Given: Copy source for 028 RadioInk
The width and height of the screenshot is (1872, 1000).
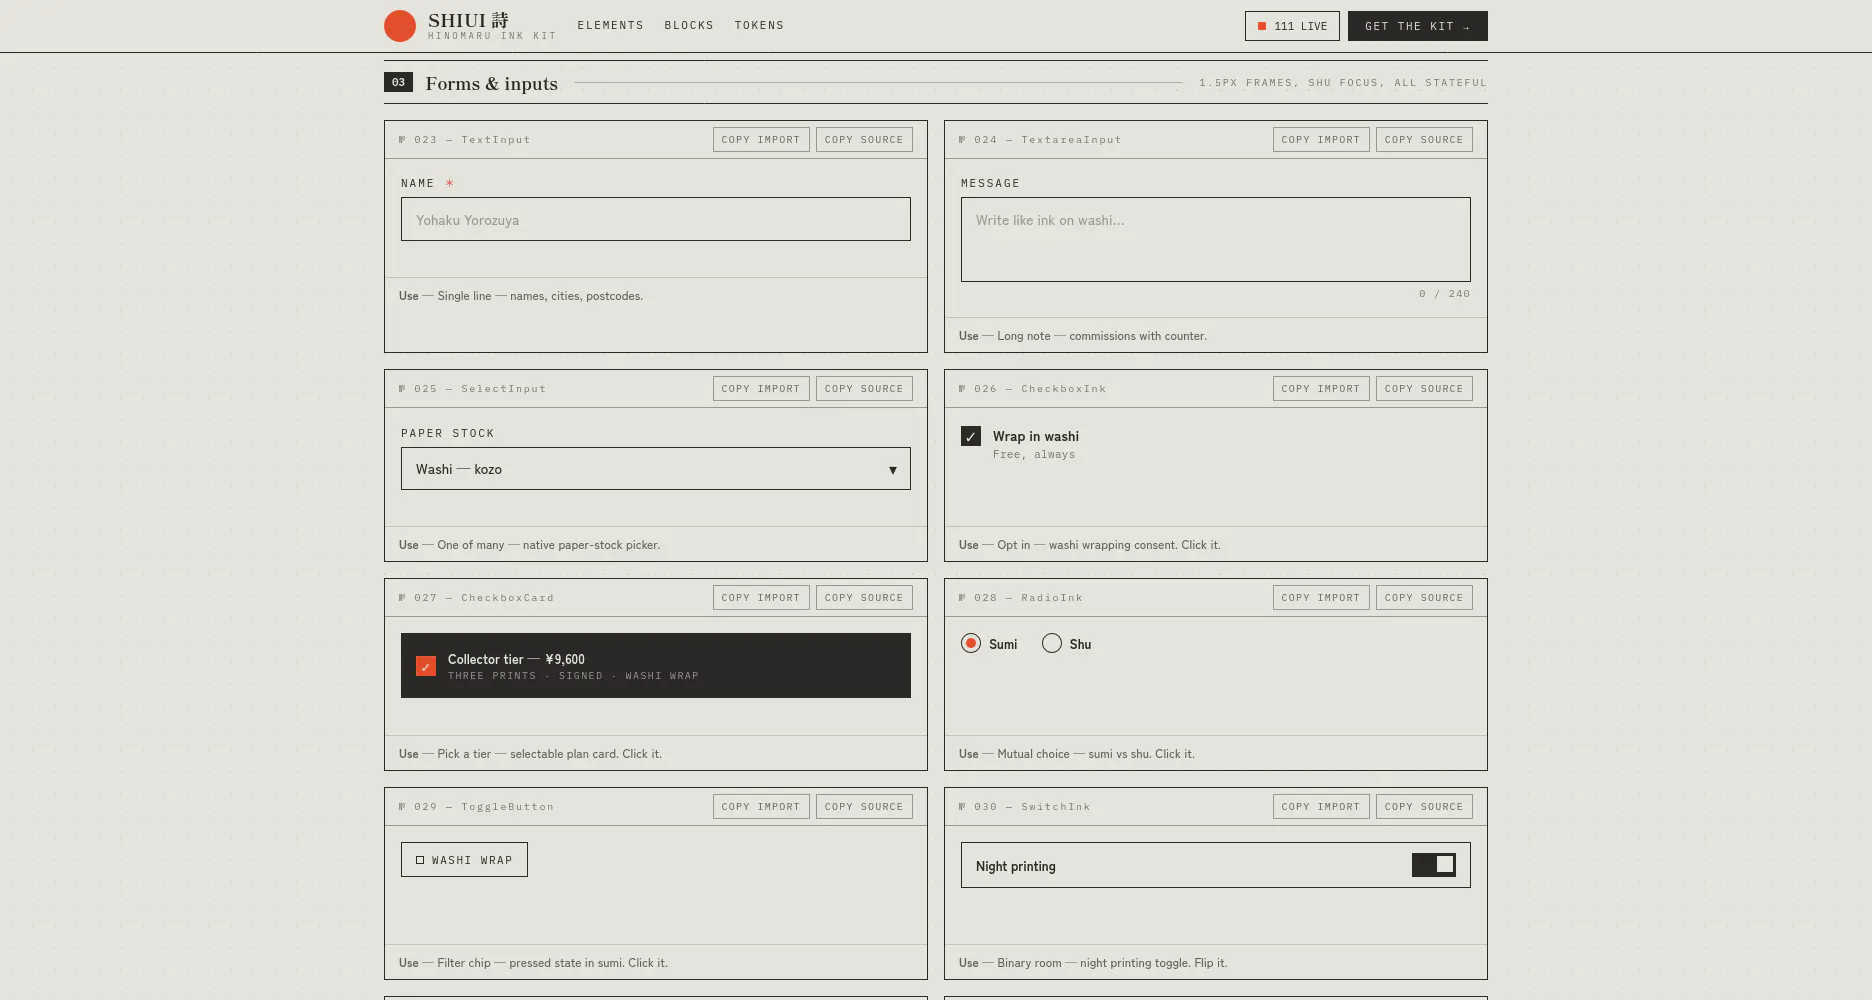Looking at the screenshot, I should pyautogui.click(x=1424, y=598).
